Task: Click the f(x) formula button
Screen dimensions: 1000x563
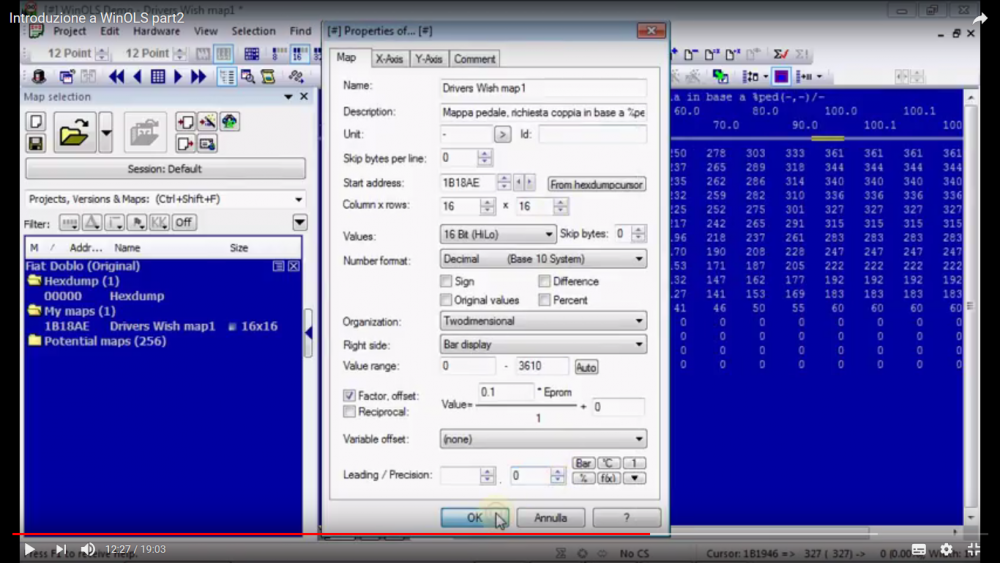Action: 608,478
